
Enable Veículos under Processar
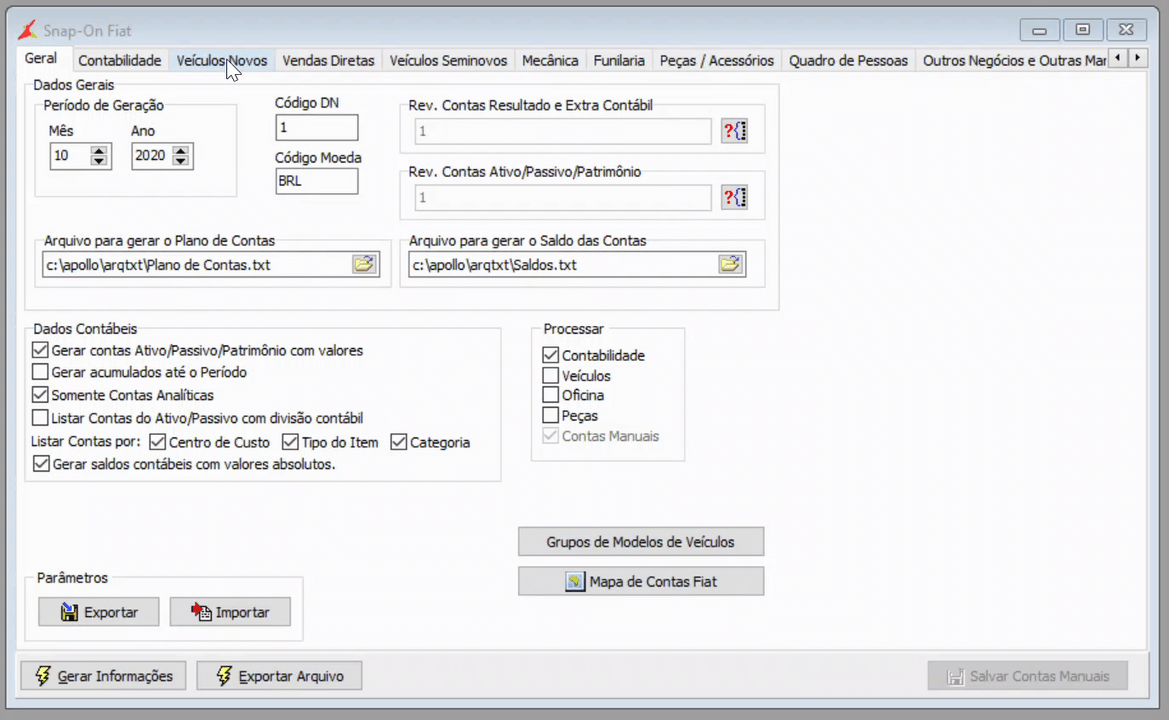tap(550, 376)
